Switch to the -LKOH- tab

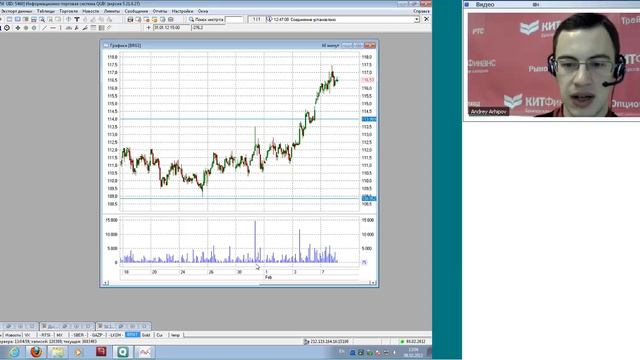click(116, 335)
